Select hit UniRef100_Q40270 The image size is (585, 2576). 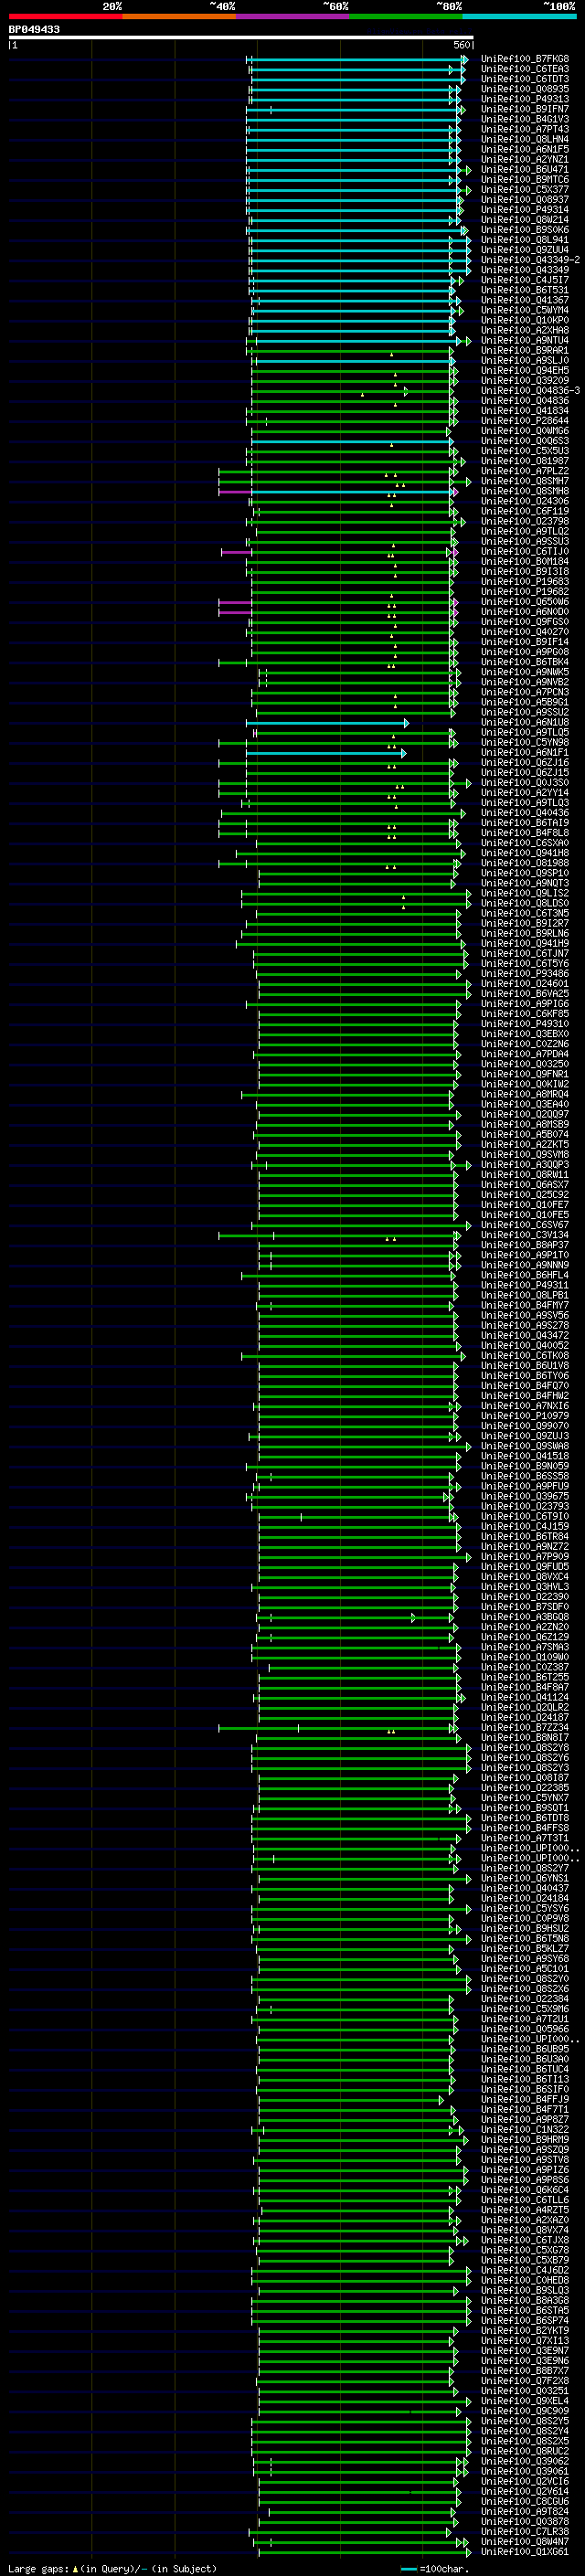click(525, 632)
